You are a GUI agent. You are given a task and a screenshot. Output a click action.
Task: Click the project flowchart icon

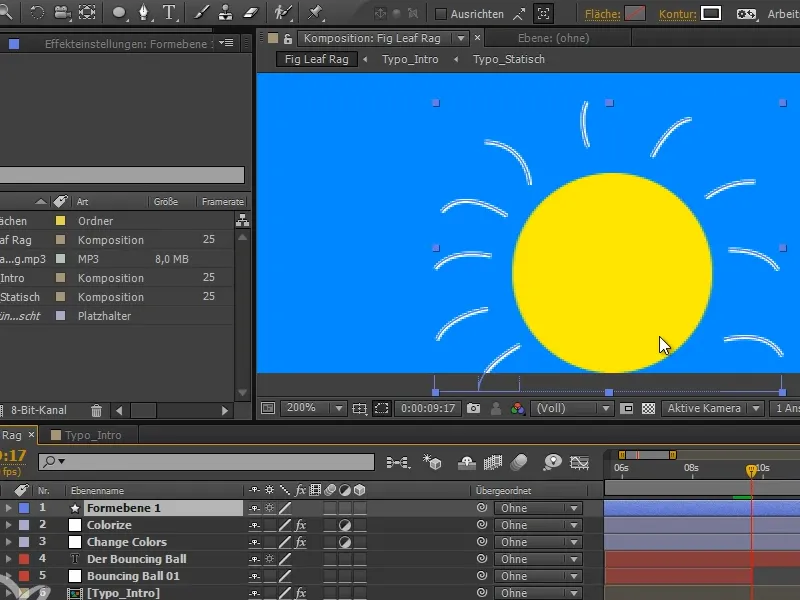point(242,220)
